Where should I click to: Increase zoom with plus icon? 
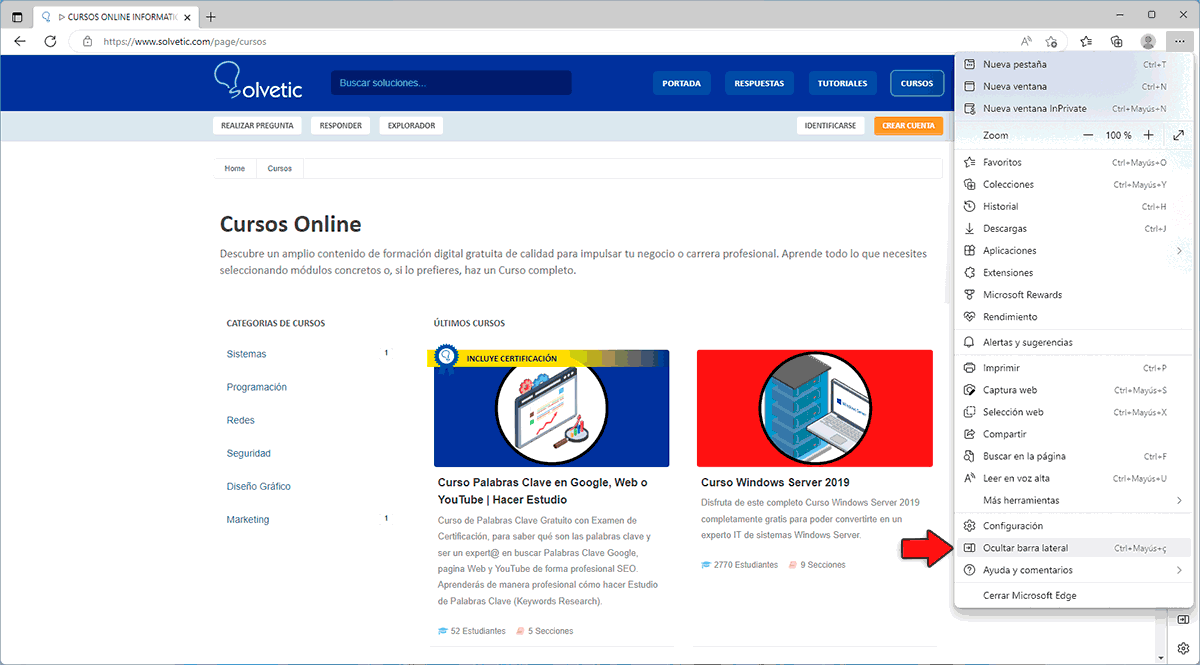[1149, 135]
